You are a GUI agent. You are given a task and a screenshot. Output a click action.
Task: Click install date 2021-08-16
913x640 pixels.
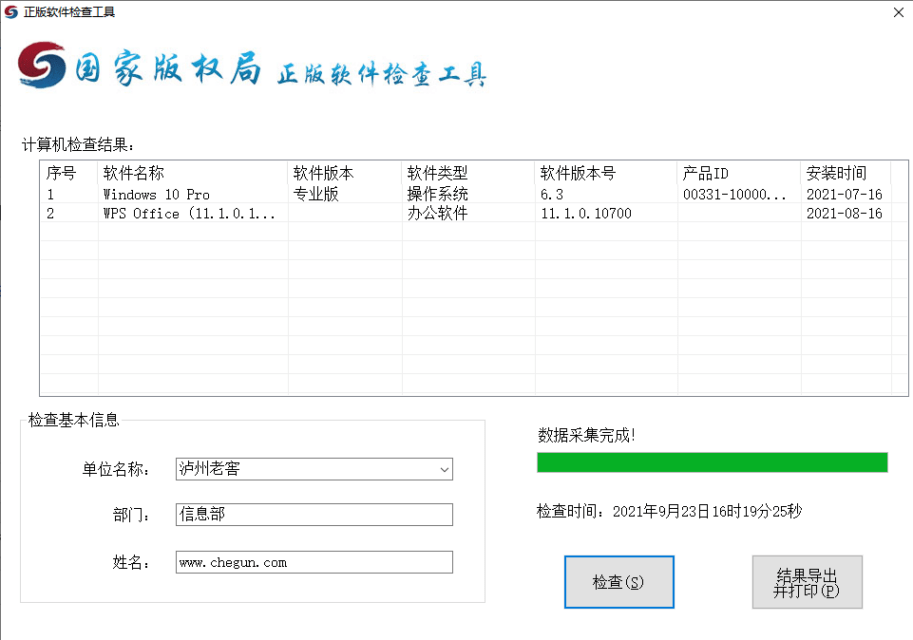coord(844,214)
